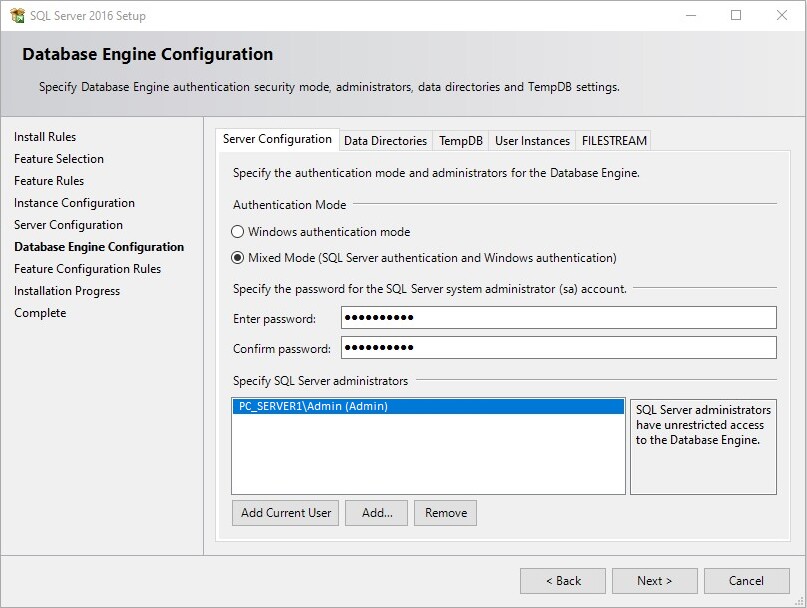Image resolution: width=807 pixels, height=608 pixels.
Task: Remove the selected SQL Server administrator
Action: (x=445, y=513)
